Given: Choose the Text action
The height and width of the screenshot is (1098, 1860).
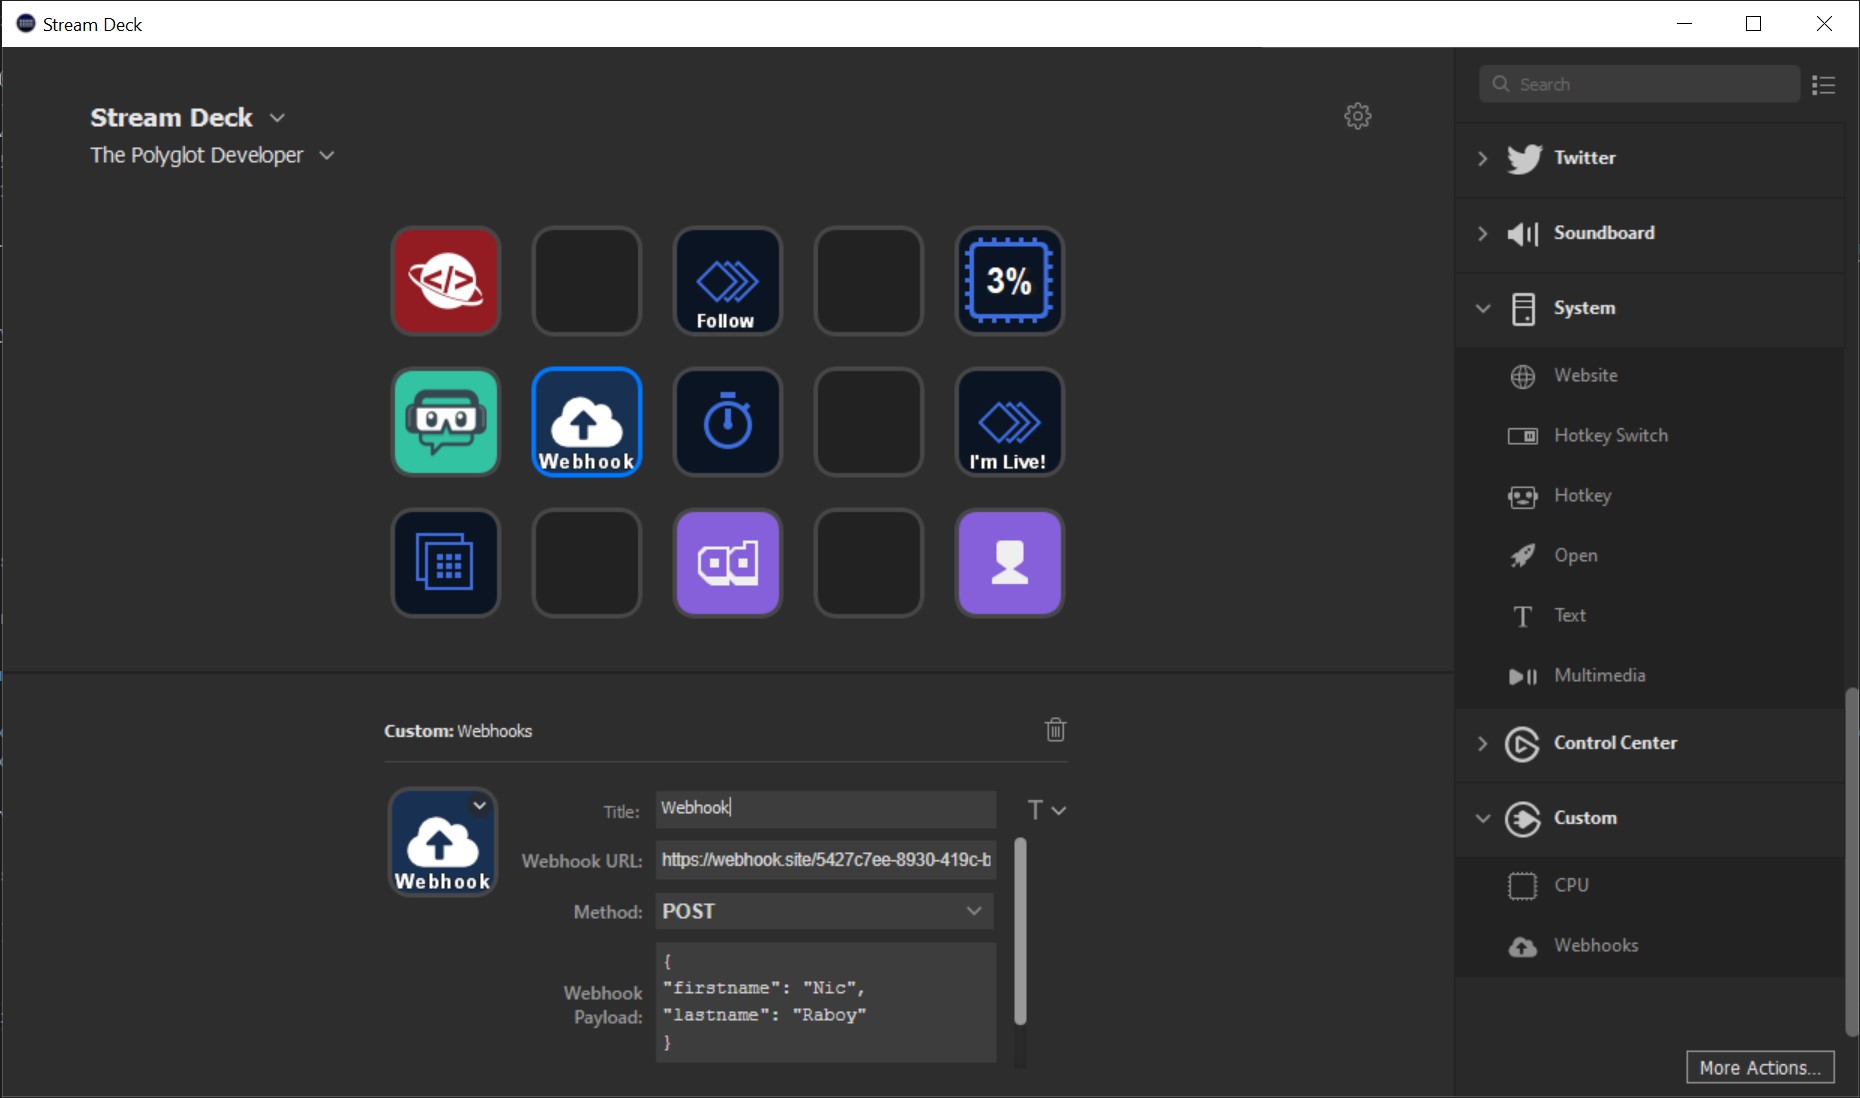Looking at the screenshot, I should [x=1650, y=616].
